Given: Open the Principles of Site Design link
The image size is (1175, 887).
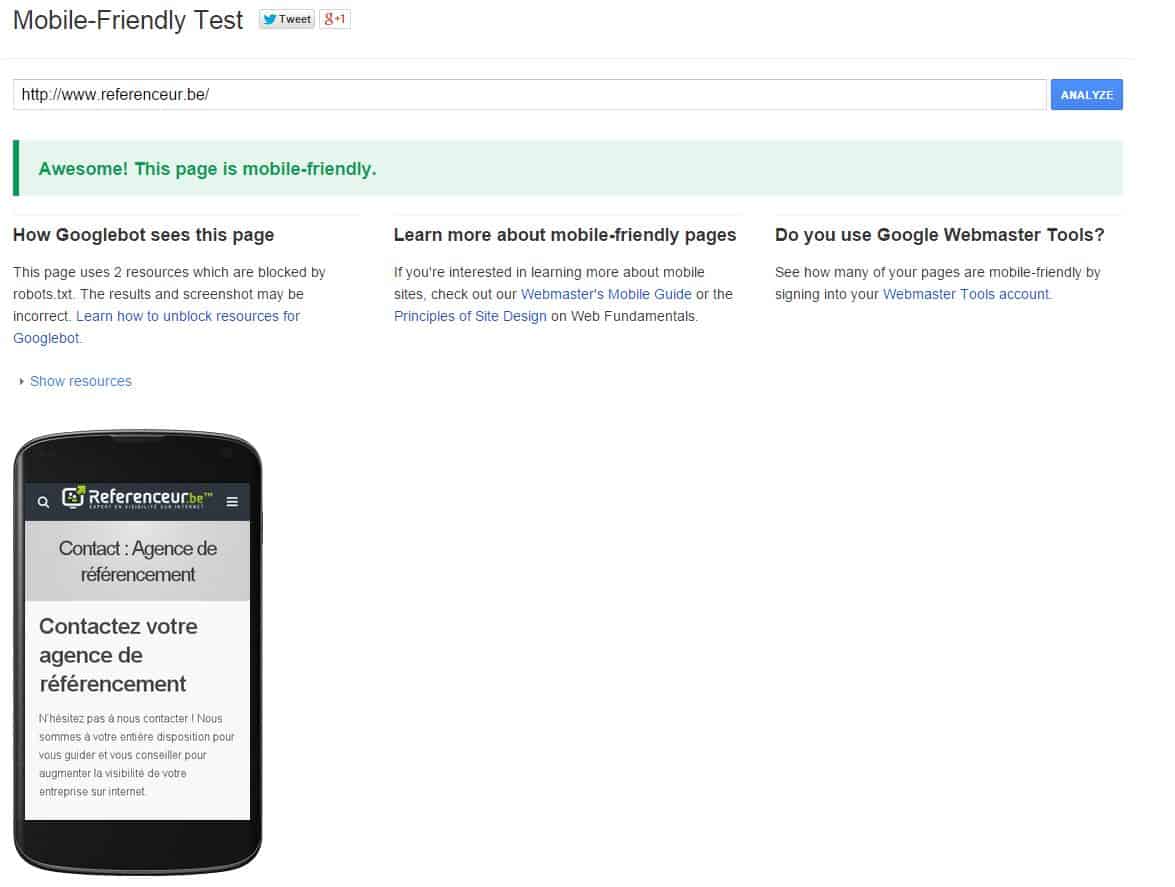Looking at the screenshot, I should tap(470, 316).
